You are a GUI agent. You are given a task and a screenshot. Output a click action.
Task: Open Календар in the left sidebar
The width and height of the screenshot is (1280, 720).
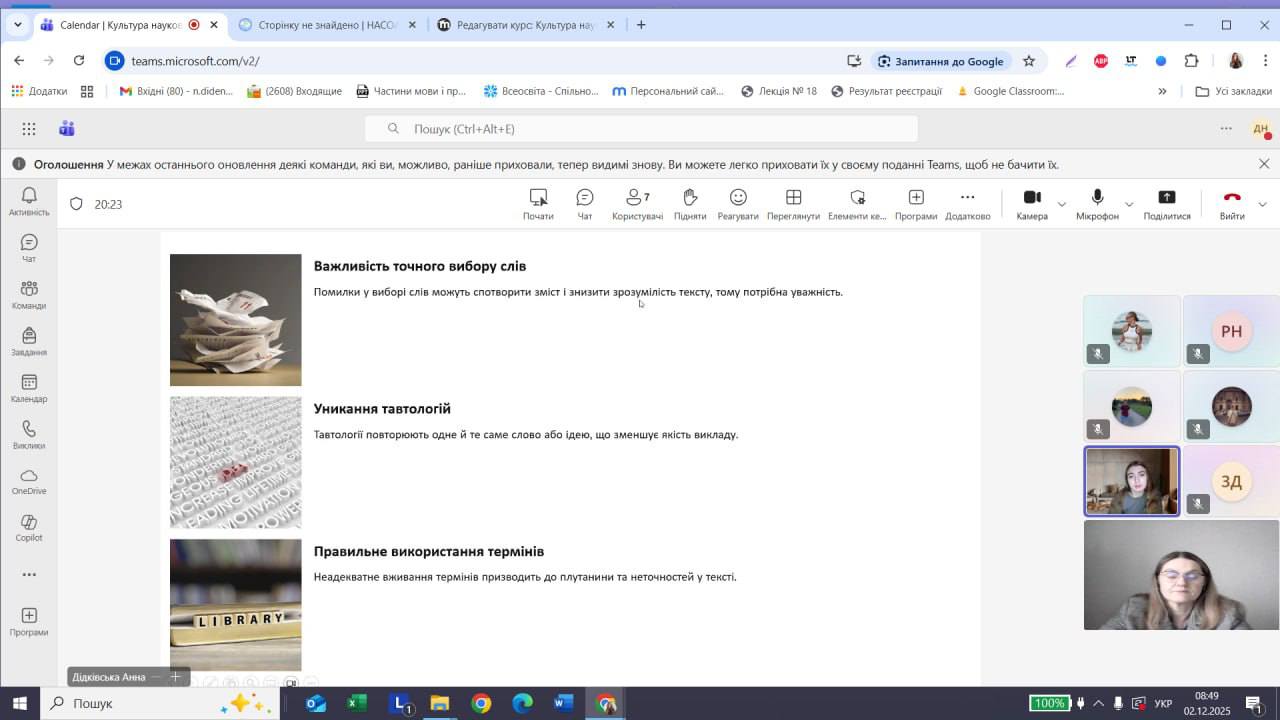(x=29, y=388)
